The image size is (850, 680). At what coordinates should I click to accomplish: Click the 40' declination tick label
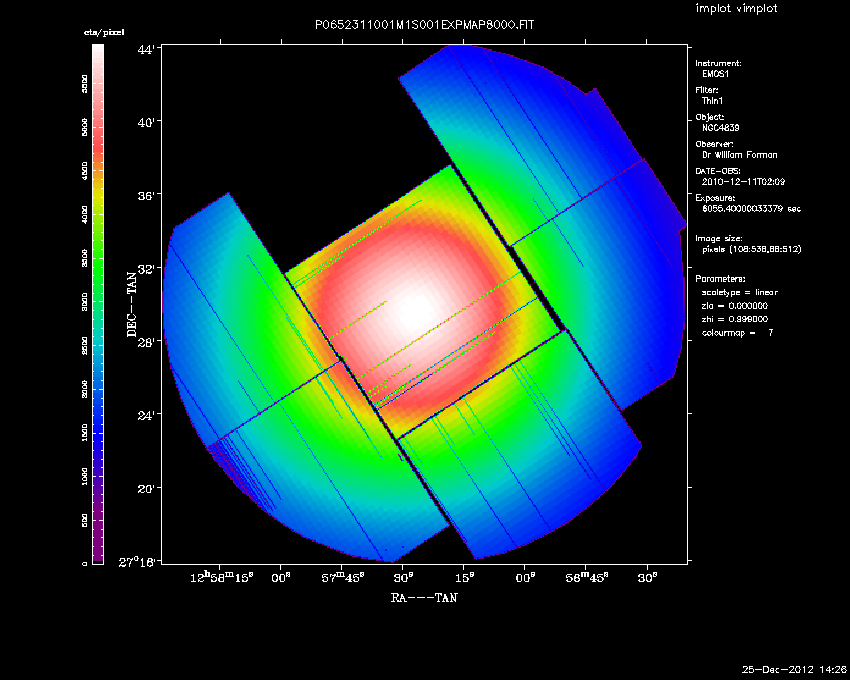tap(147, 123)
